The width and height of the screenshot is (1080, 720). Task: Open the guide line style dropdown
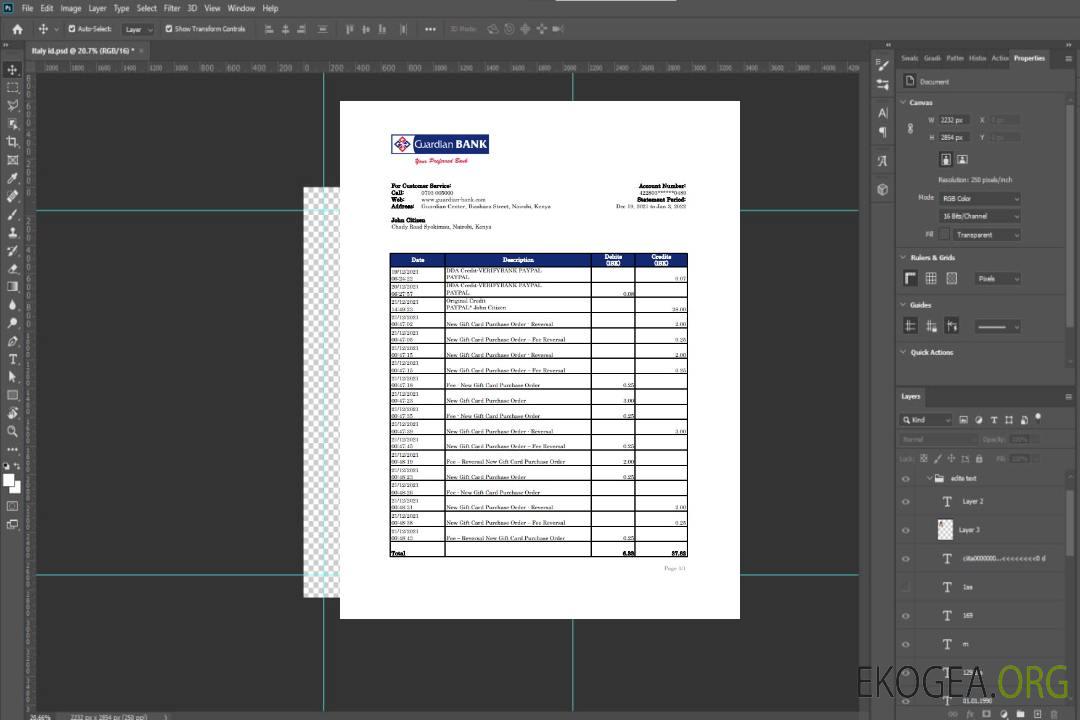[x=998, y=327]
